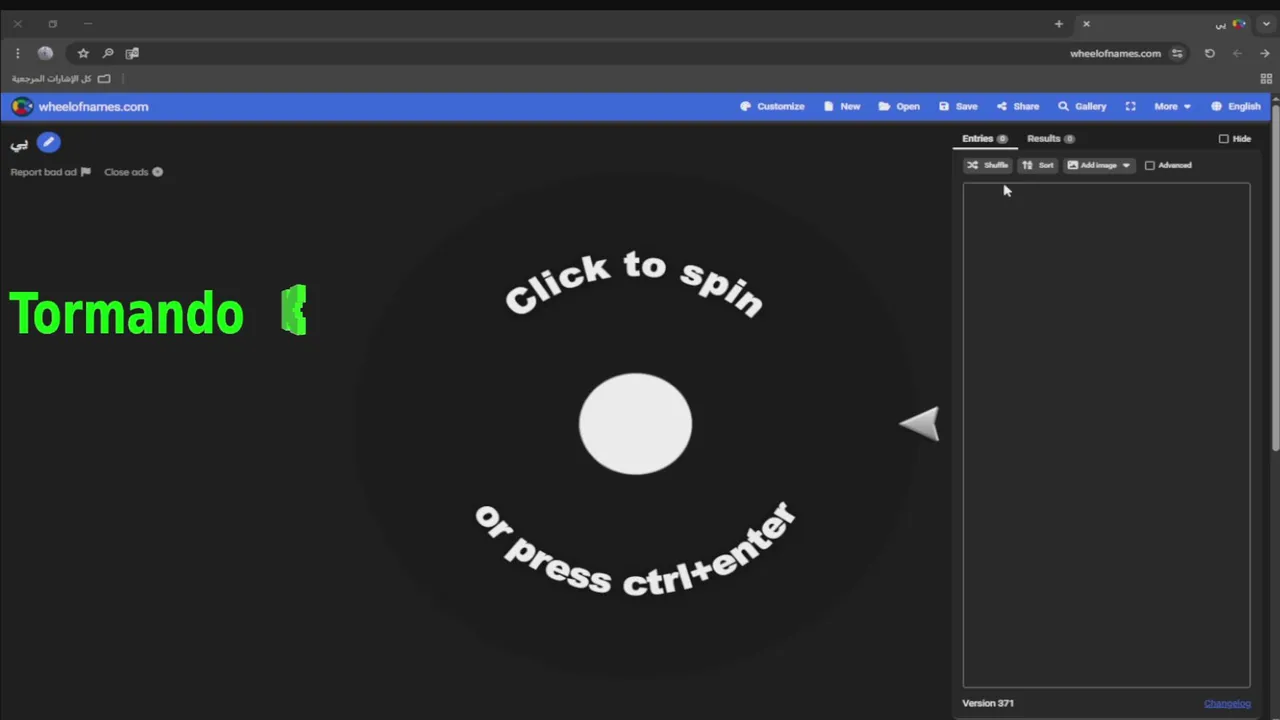The height and width of the screenshot is (720, 1280).
Task: Enable the Advanced checkbox
Action: point(1149,165)
